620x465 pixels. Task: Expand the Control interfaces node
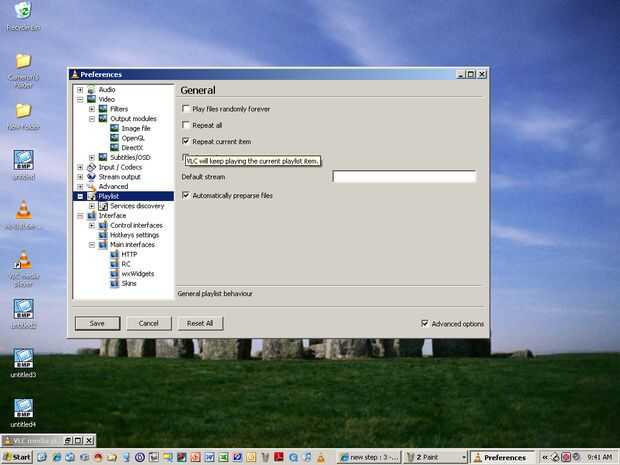point(92,225)
